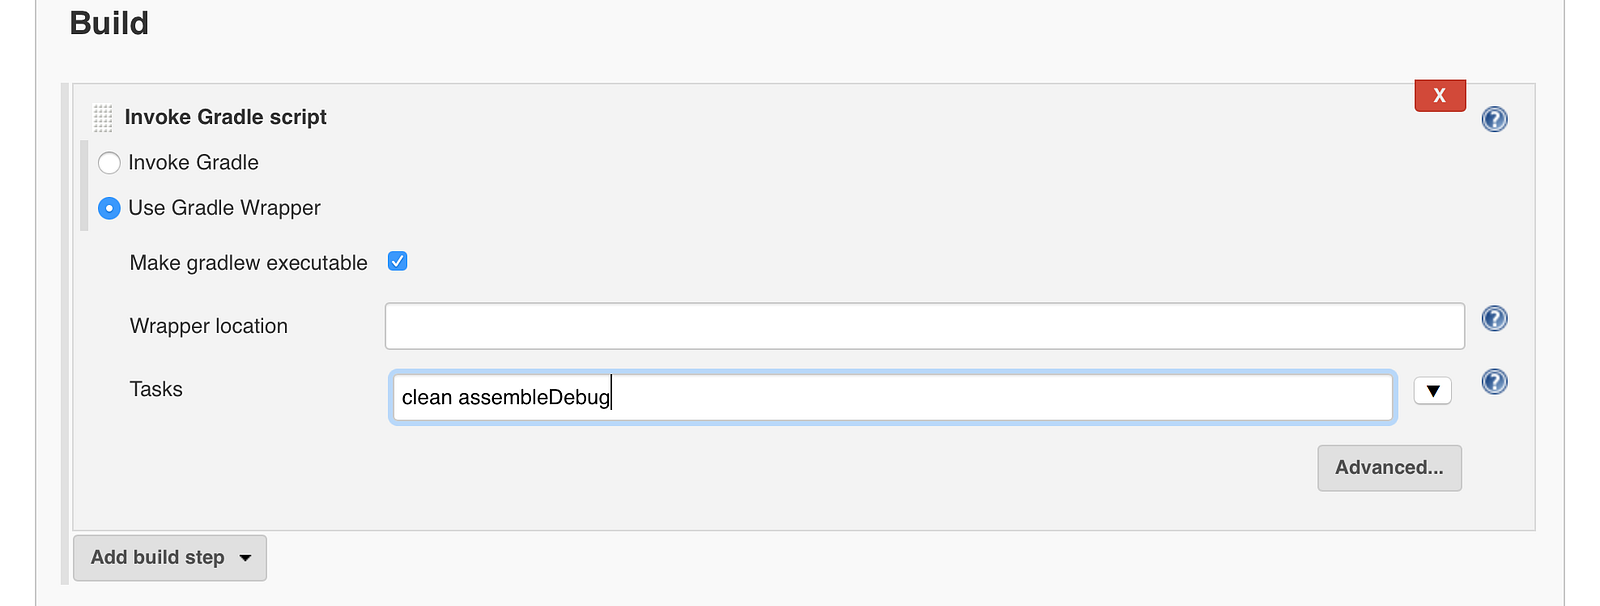Open the Add build step dropdown

coord(170,558)
